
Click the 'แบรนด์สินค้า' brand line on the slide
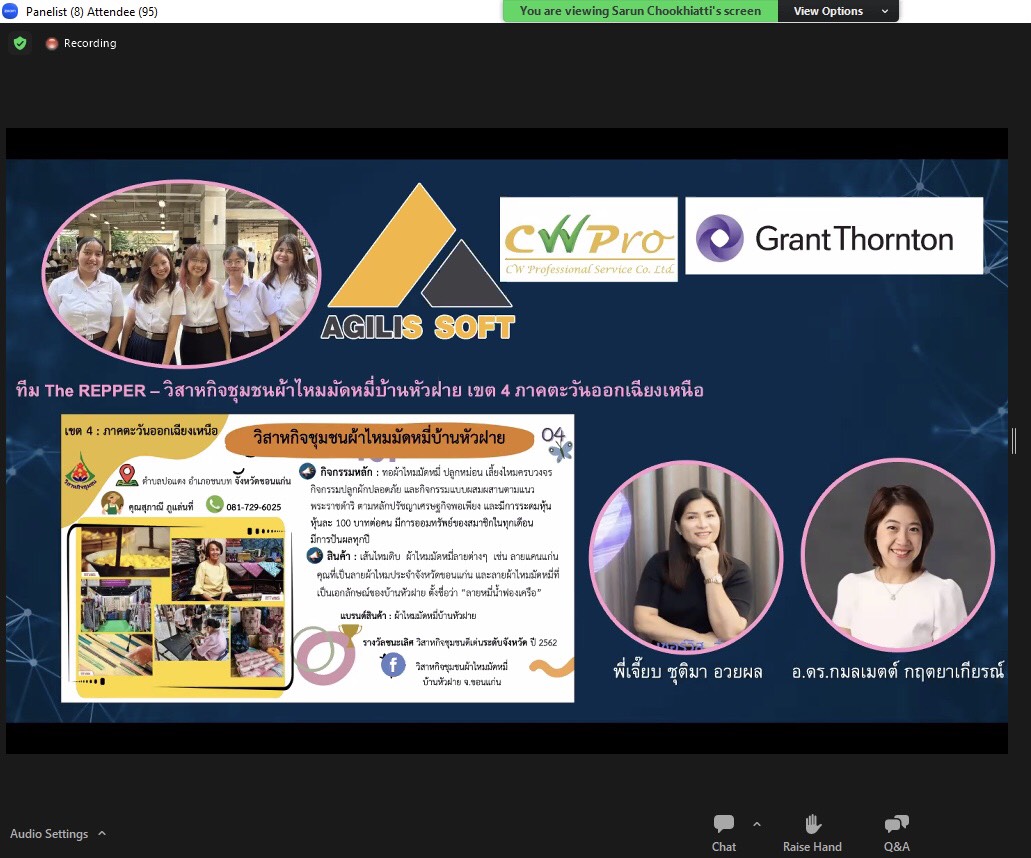click(x=408, y=615)
